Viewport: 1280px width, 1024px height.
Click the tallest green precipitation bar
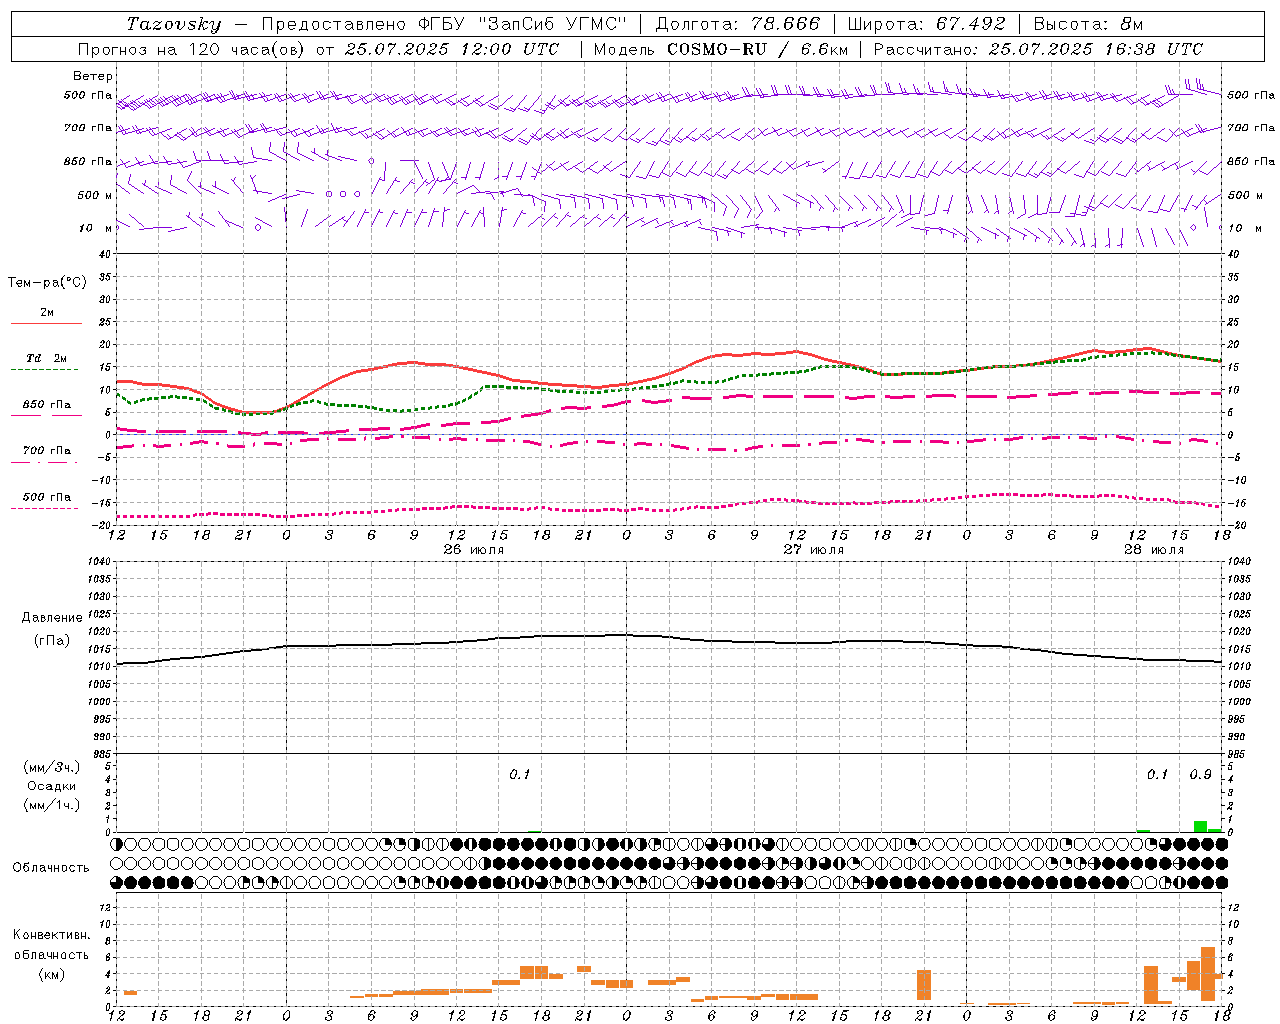(x=1200, y=826)
